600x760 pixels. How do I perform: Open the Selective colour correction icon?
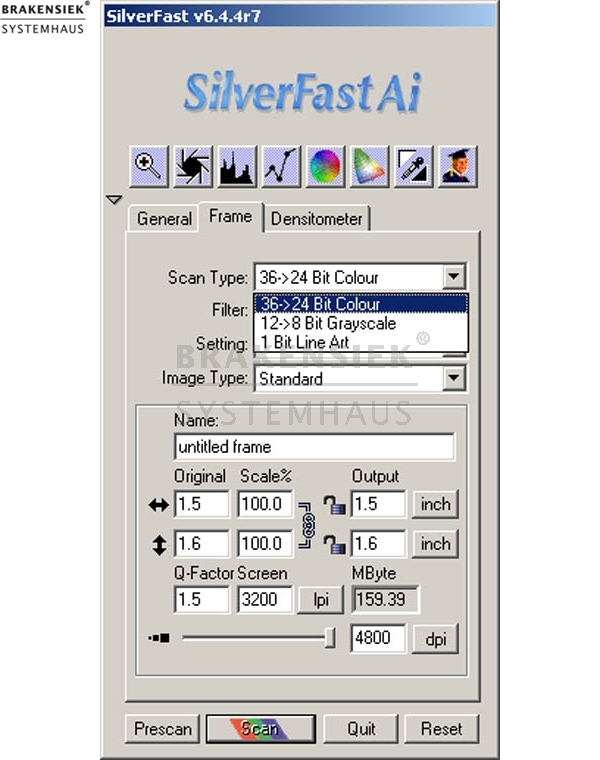[369, 166]
